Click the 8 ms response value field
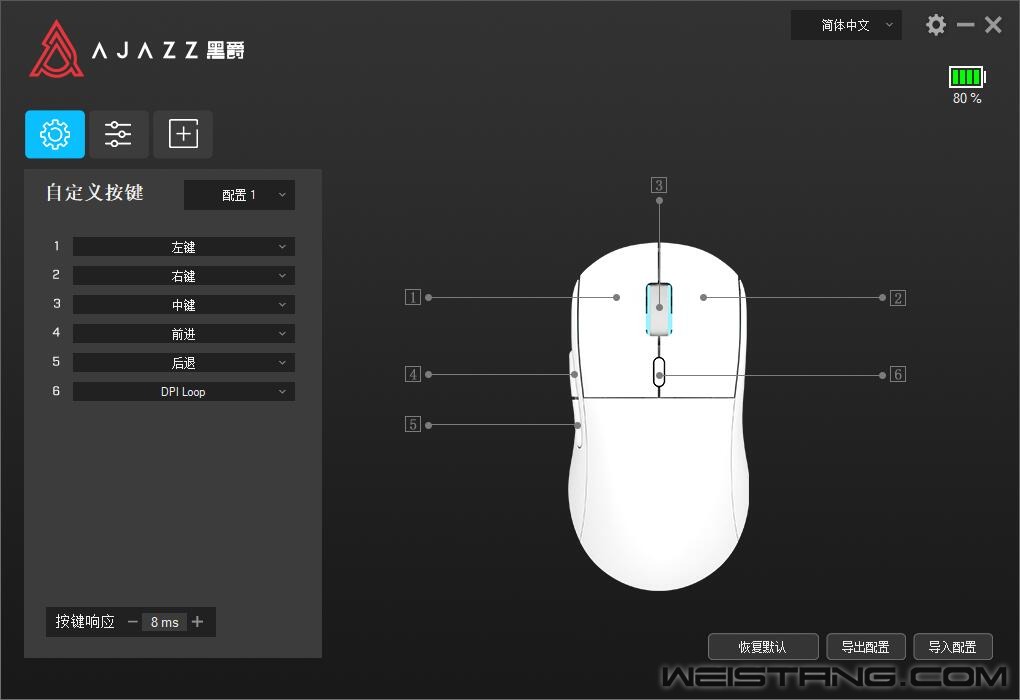Screen dimensions: 1020x700 click(x=165, y=622)
